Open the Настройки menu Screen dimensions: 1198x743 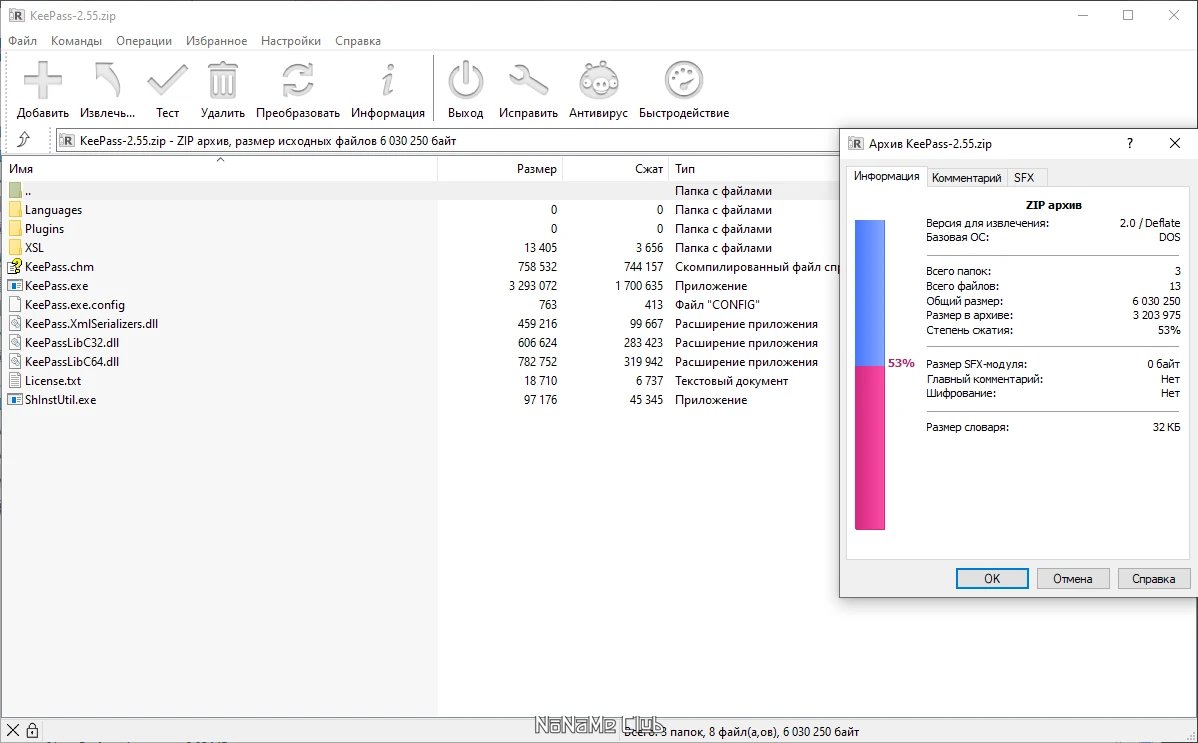coord(291,41)
